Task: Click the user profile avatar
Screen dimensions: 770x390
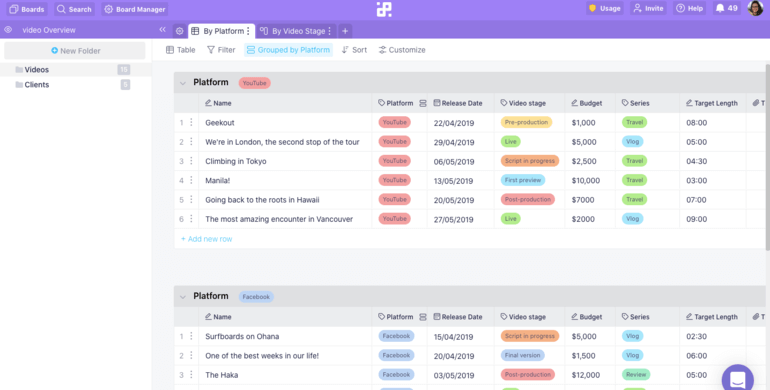Action: (x=755, y=8)
